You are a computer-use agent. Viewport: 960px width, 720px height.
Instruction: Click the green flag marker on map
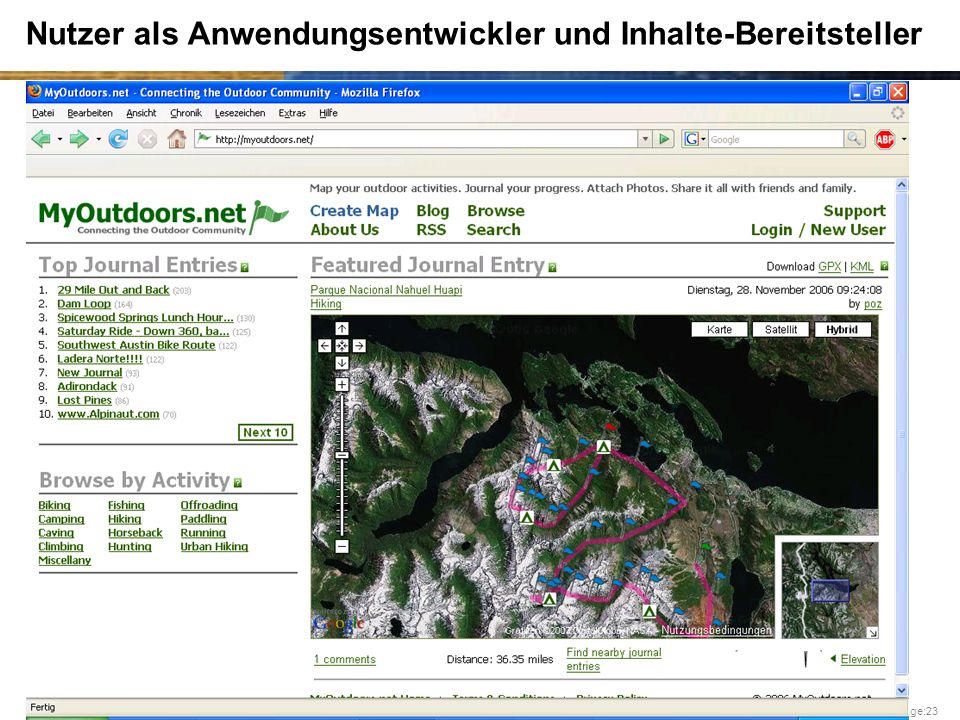(707, 546)
